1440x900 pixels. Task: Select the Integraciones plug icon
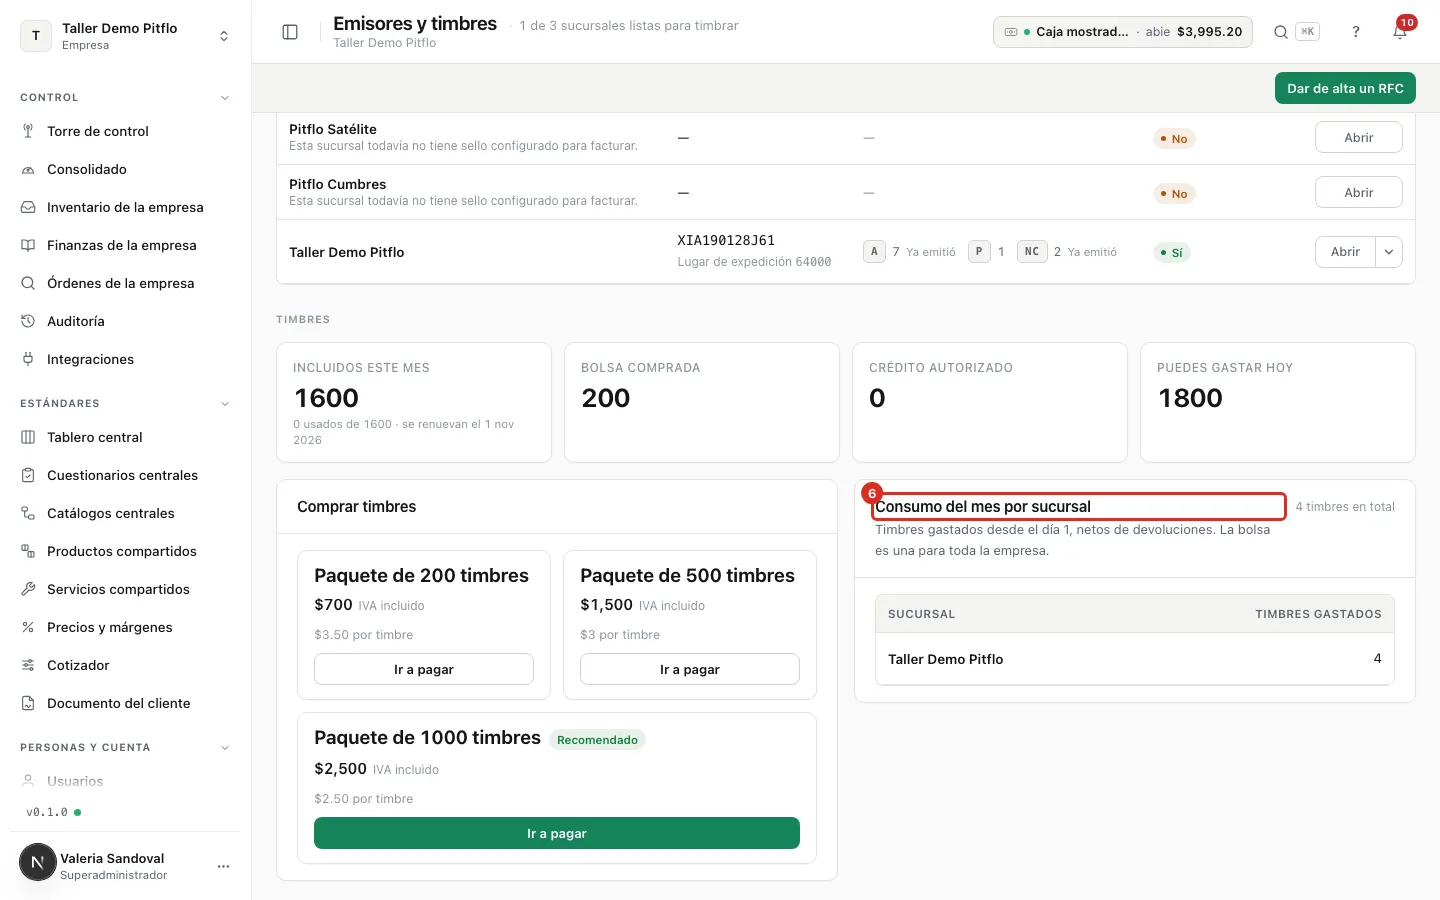point(28,359)
